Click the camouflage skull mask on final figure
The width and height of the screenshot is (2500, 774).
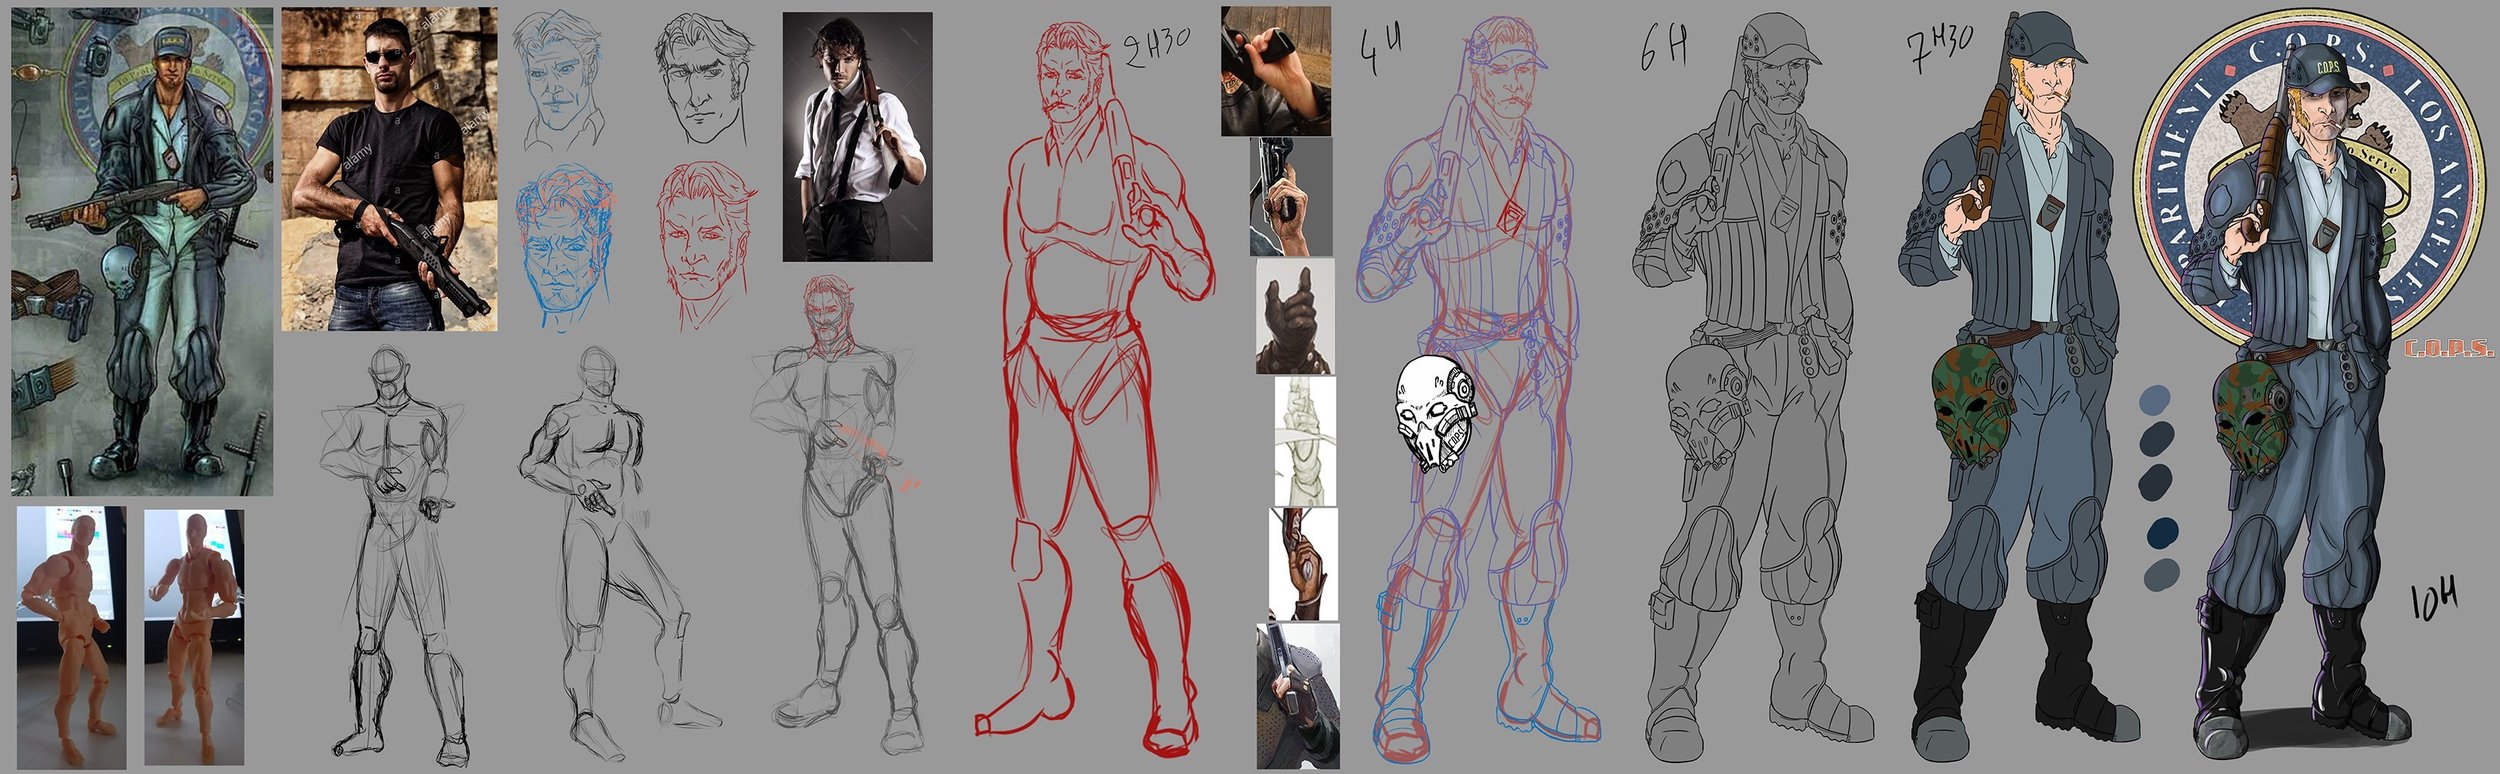pos(2255,421)
